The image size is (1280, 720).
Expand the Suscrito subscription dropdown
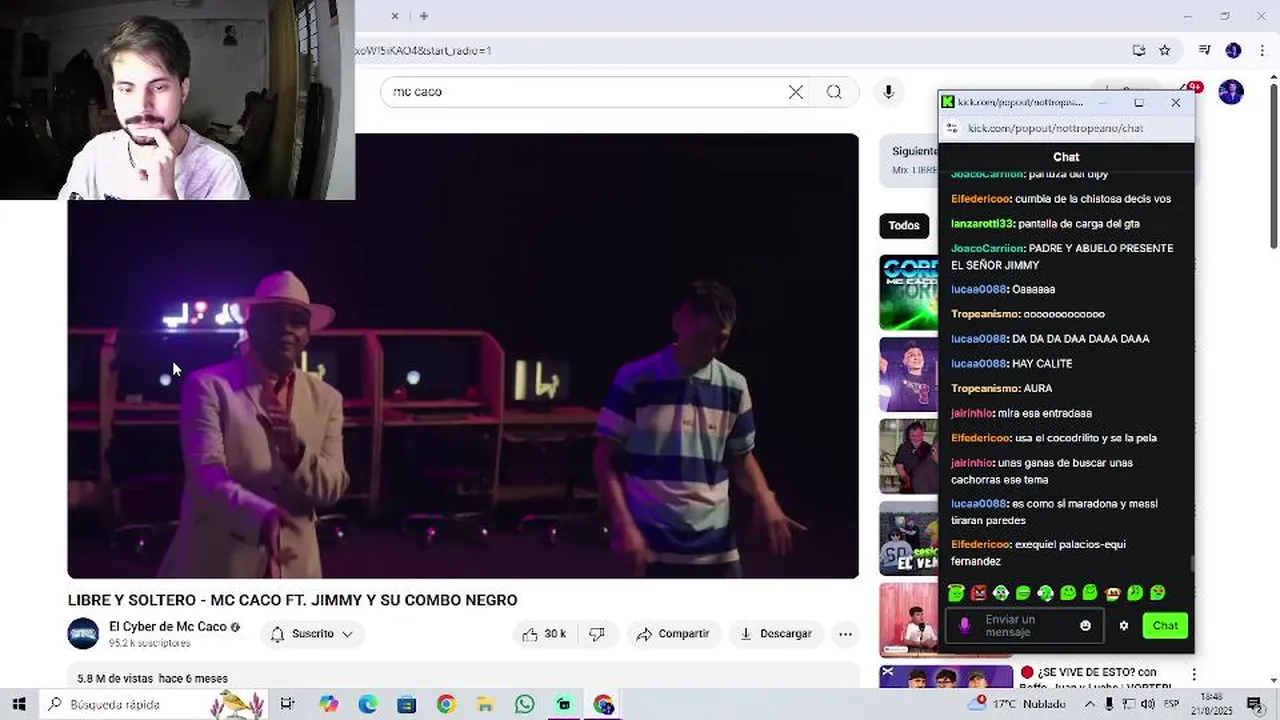pos(312,634)
